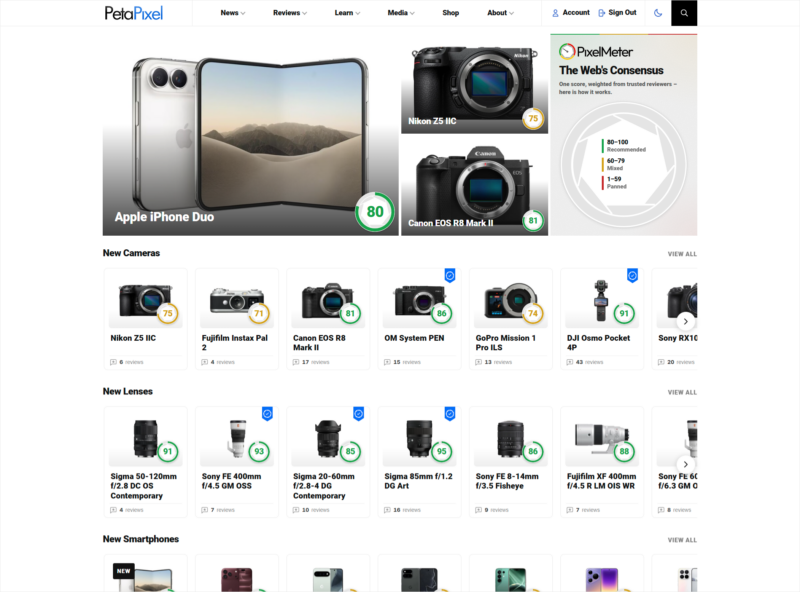Open Nikon Z5 IIC featured tile
The image size is (800, 592).
point(474,84)
